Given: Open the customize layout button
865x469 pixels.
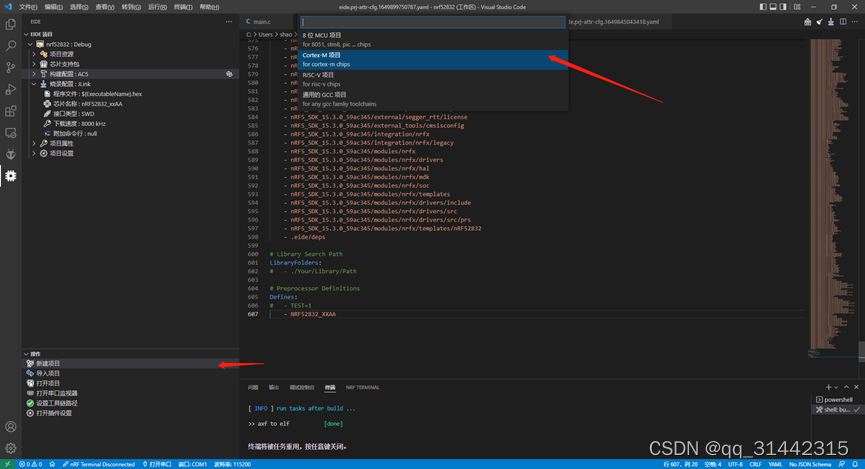Looking at the screenshot, I should coord(797,7).
